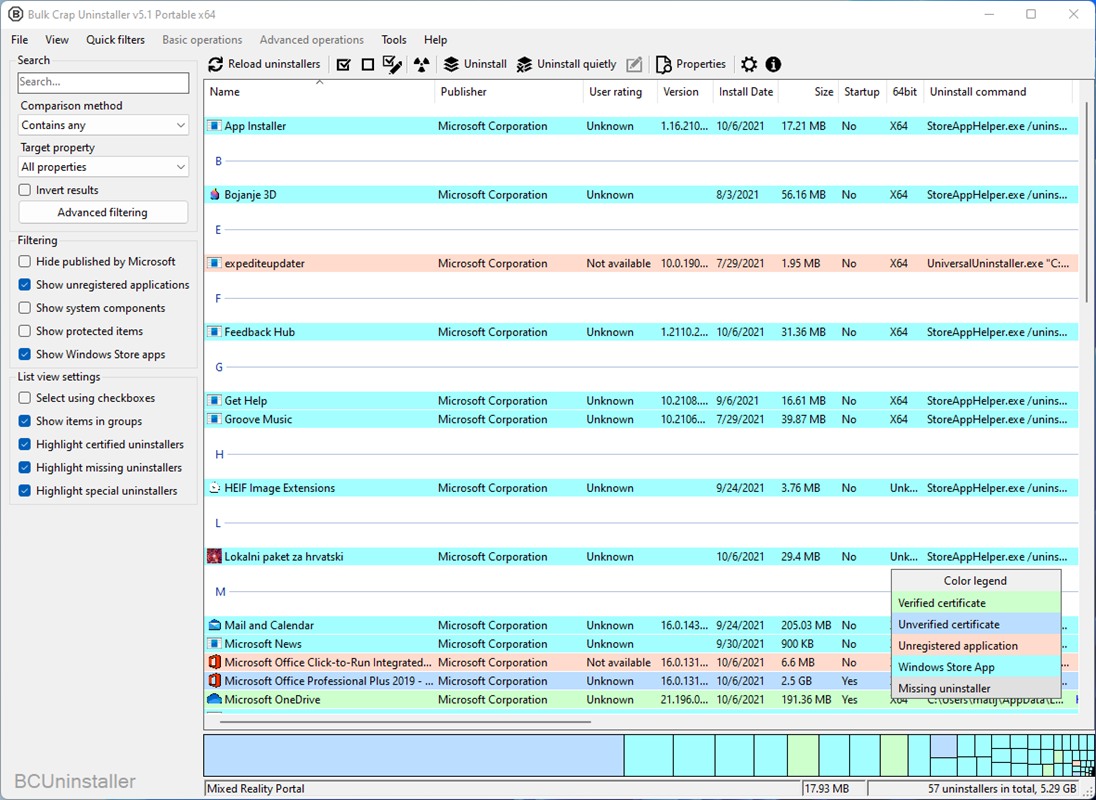Start Uninstall from the toolbar
This screenshot has height=800, width=1096.
coord(475,64)
